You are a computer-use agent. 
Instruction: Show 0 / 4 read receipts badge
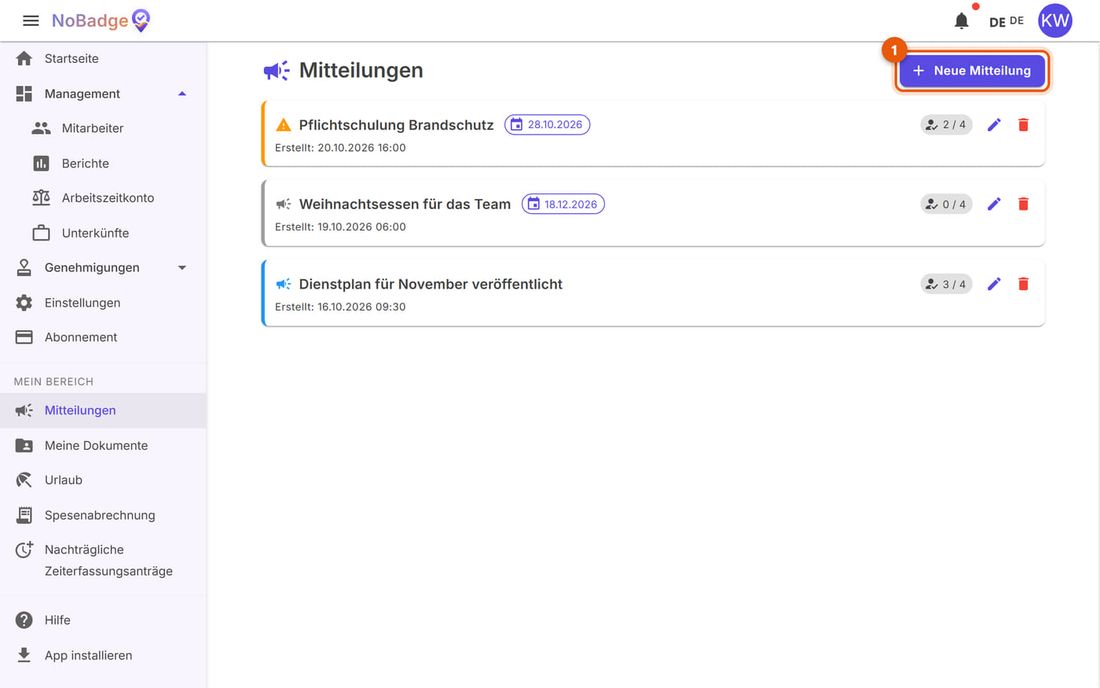pyautogui.click(x=946, y=204)
